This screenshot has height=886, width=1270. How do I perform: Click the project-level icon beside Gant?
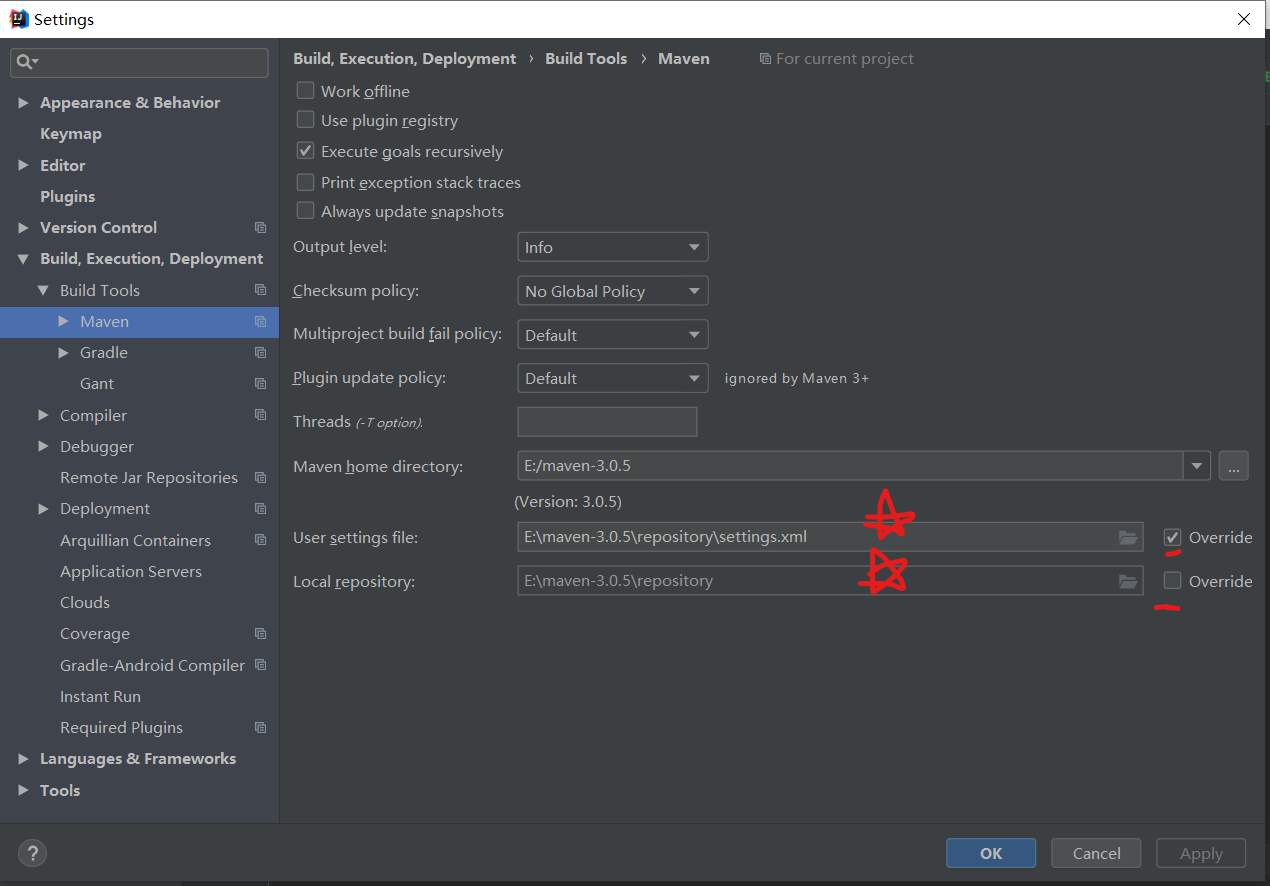260,384
